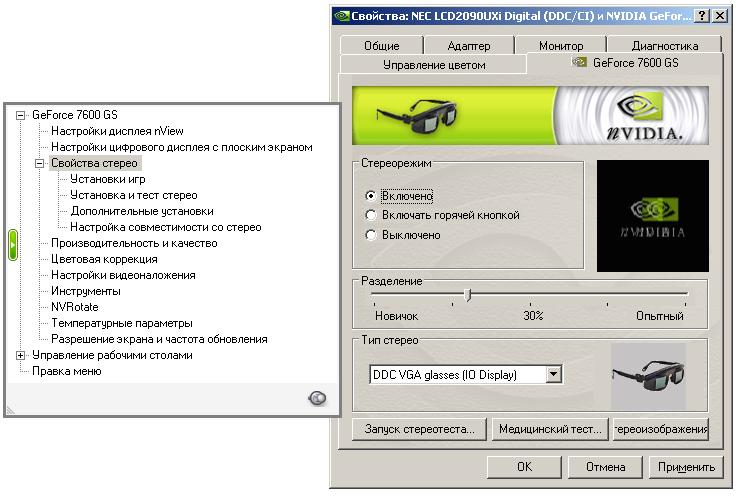This screenshot has width=740, height=496.
Task: Select Правка меню tree item
Action: [x=67, y=371]
